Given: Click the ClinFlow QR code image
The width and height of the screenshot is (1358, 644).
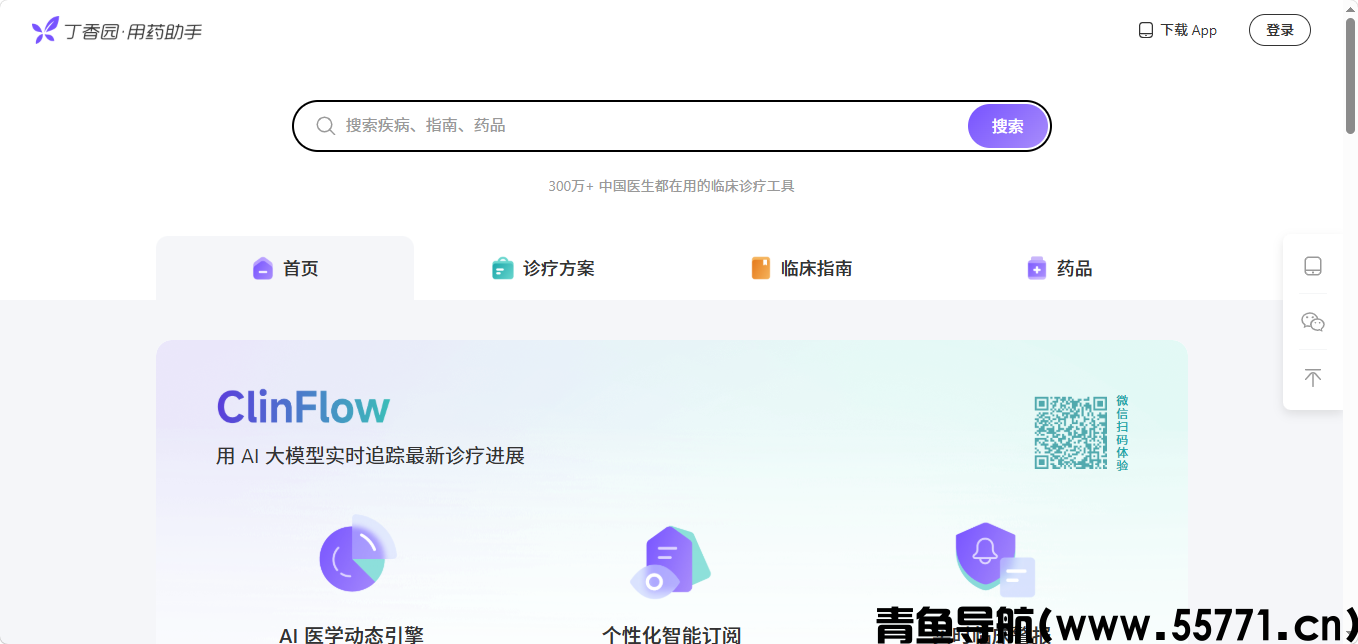Looking at the screenshot, I should [1071, 433].
